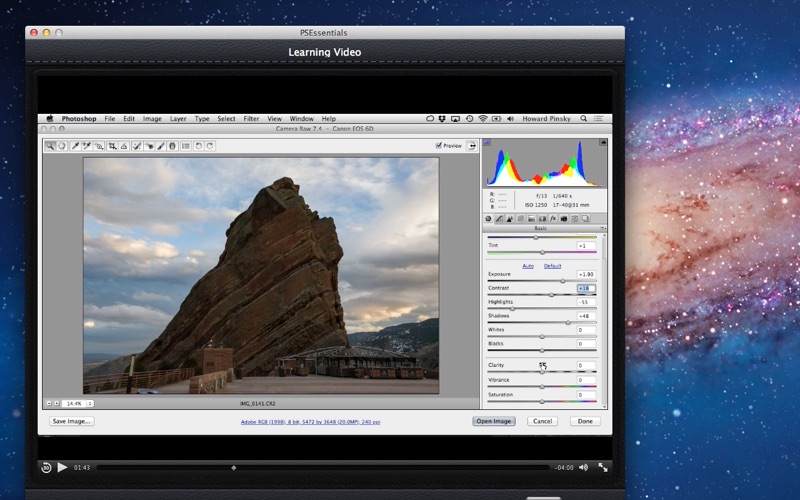Click the Done button

click(585, 421)
